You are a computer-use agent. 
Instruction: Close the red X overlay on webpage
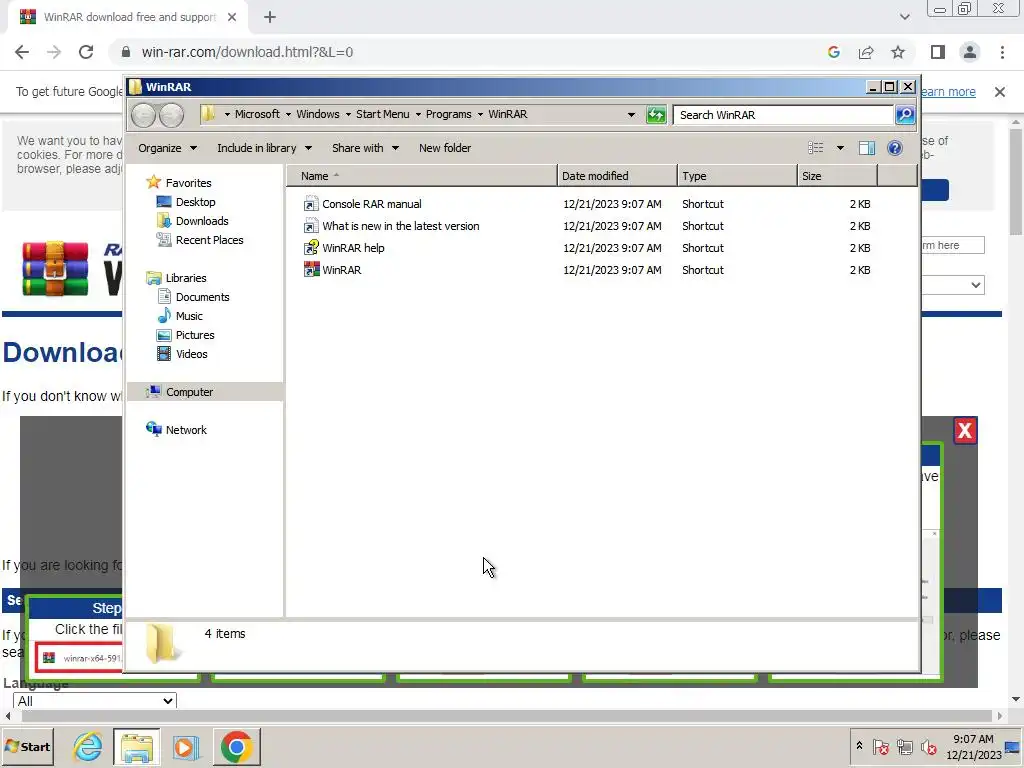[965, 430]
